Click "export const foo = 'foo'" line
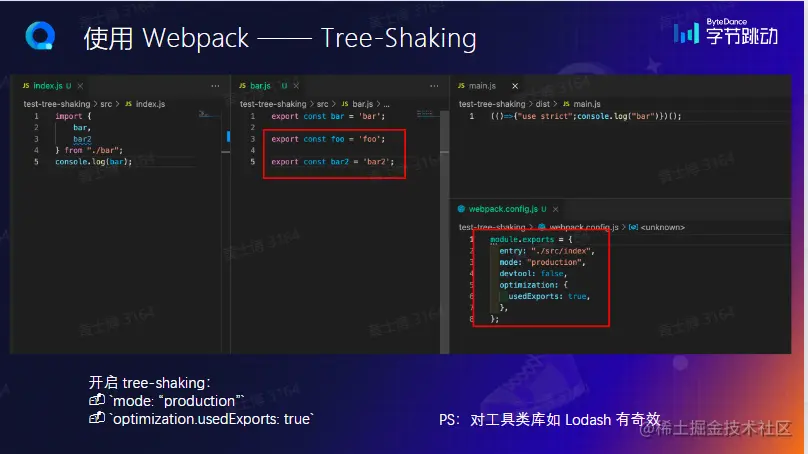The image size is (808, 454). [328, 139]
